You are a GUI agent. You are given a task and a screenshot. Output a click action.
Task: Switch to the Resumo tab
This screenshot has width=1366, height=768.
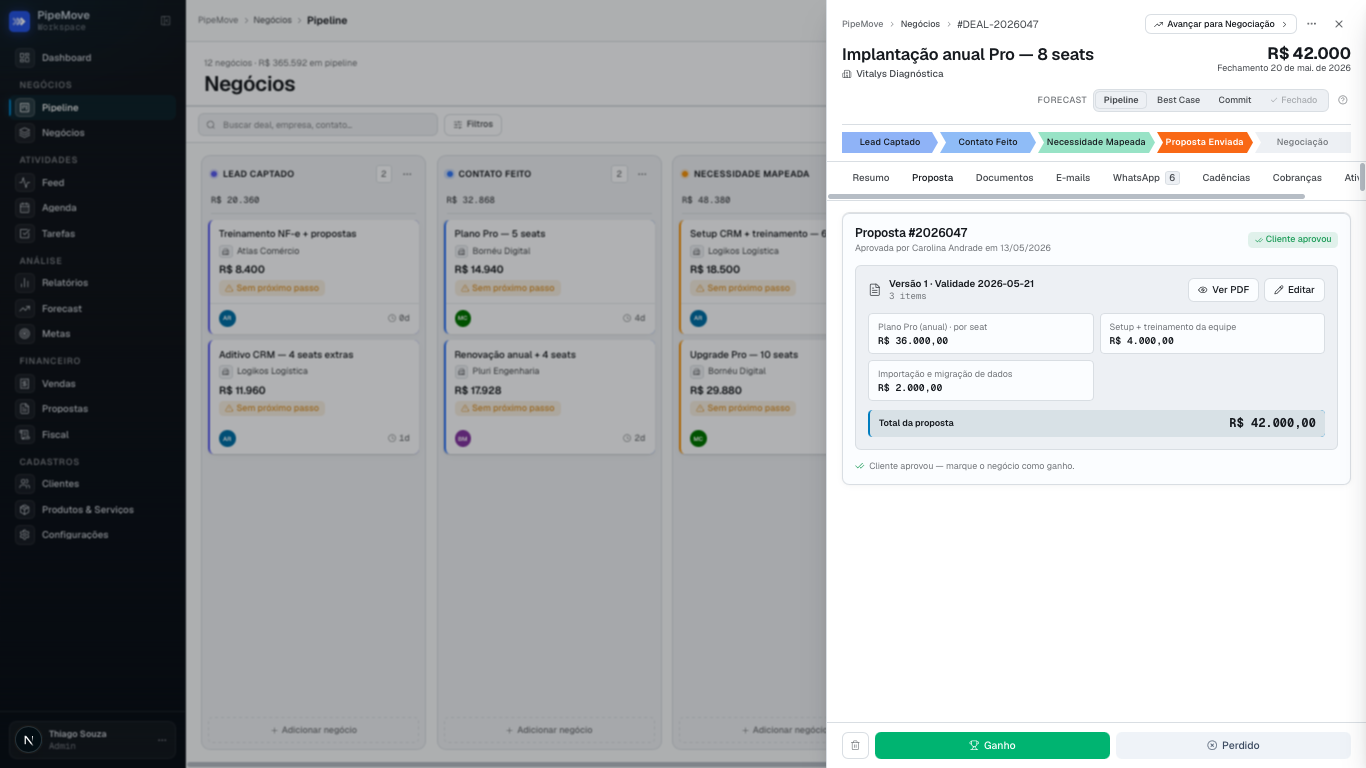[x=870, y=177]
